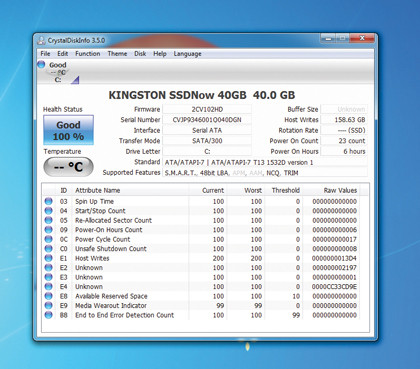Click the Attribute Name column header
Viewport: 420px width, 369px height.
click(130, 190)
